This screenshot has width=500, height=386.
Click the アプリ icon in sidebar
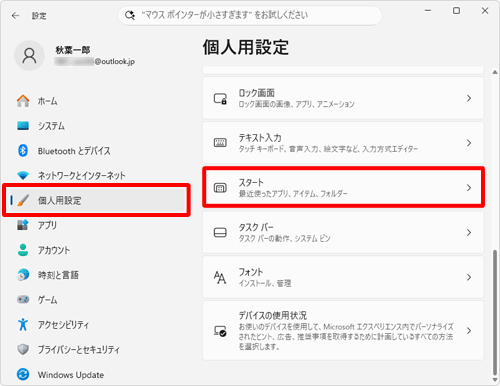23,225
